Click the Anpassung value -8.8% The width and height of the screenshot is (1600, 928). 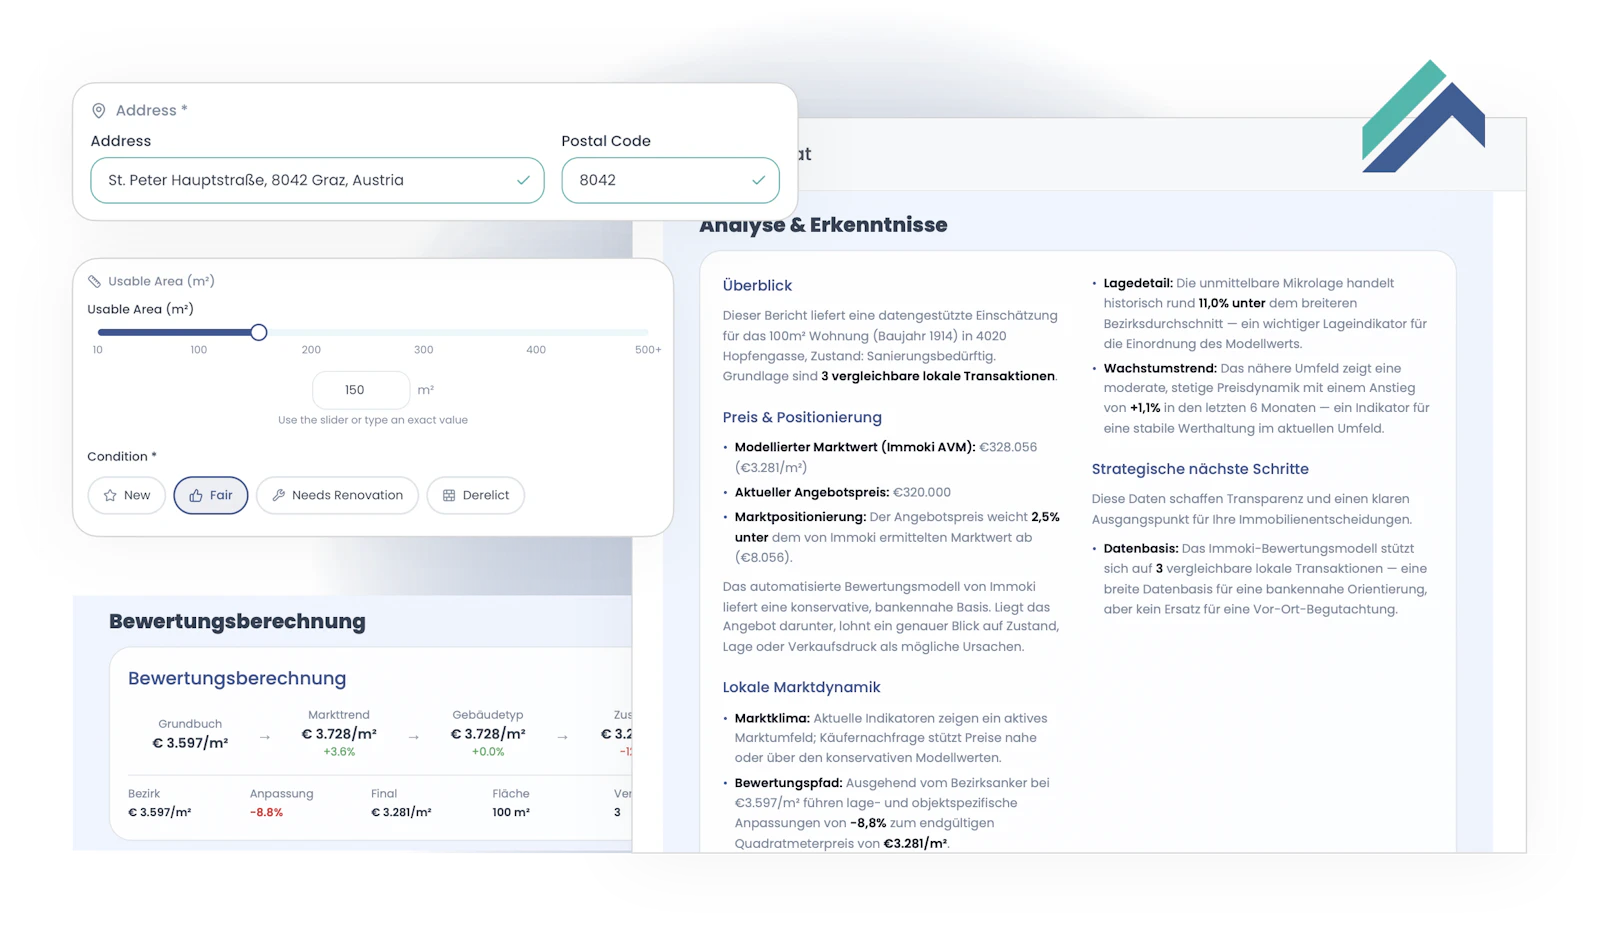266,813
